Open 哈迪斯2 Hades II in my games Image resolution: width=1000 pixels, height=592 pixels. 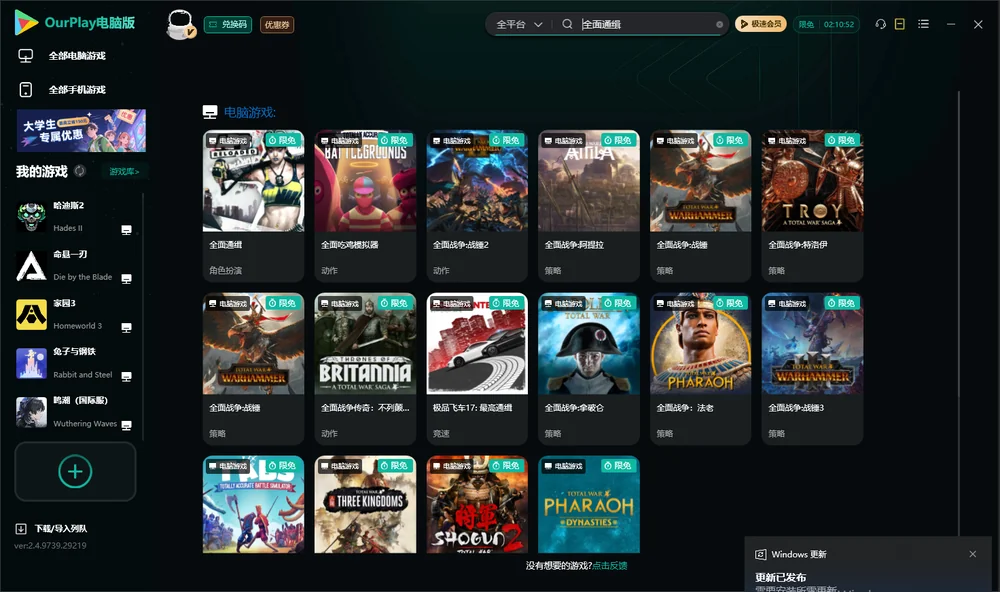[x=75, y=217]
